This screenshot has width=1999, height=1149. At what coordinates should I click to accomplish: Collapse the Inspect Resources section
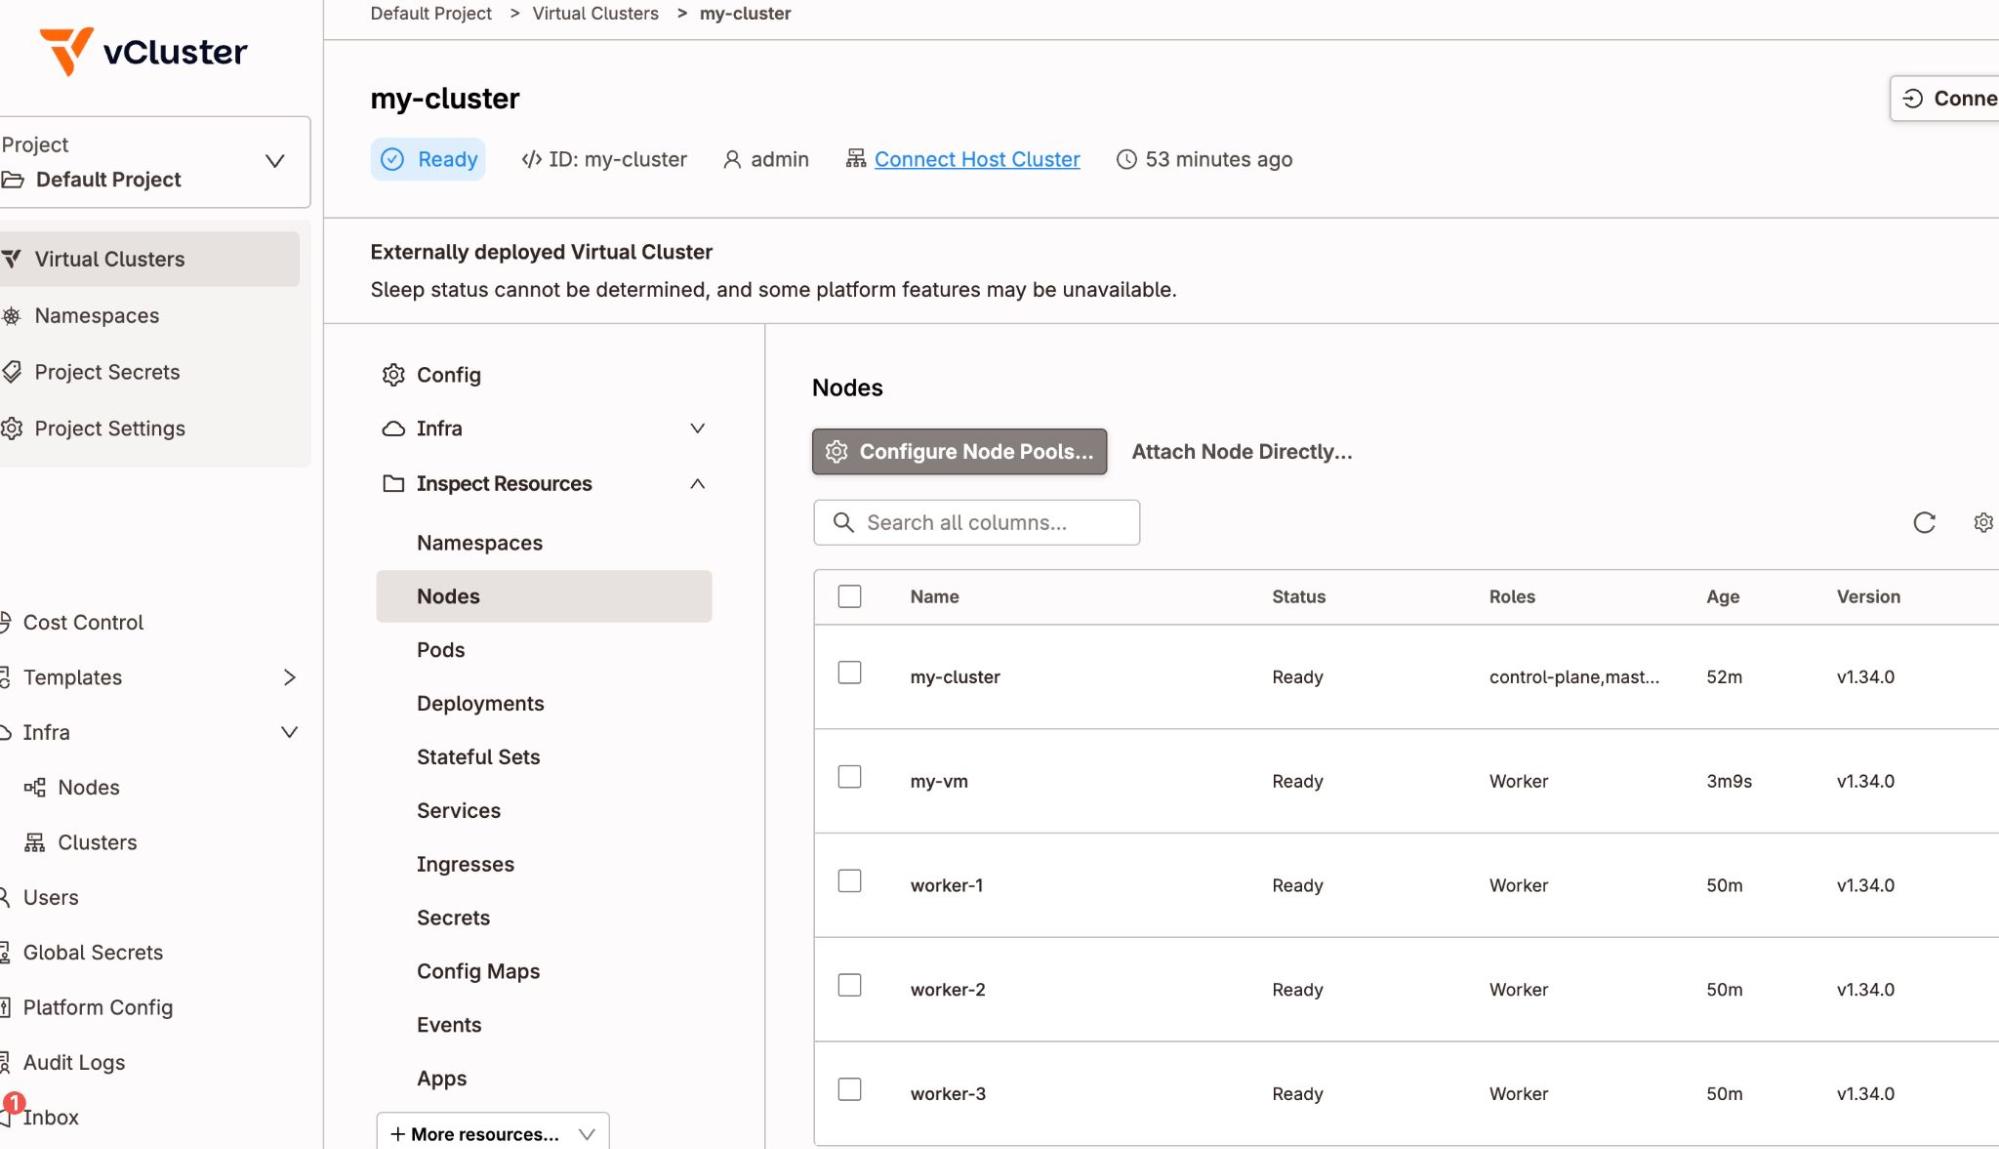point(697,484)
